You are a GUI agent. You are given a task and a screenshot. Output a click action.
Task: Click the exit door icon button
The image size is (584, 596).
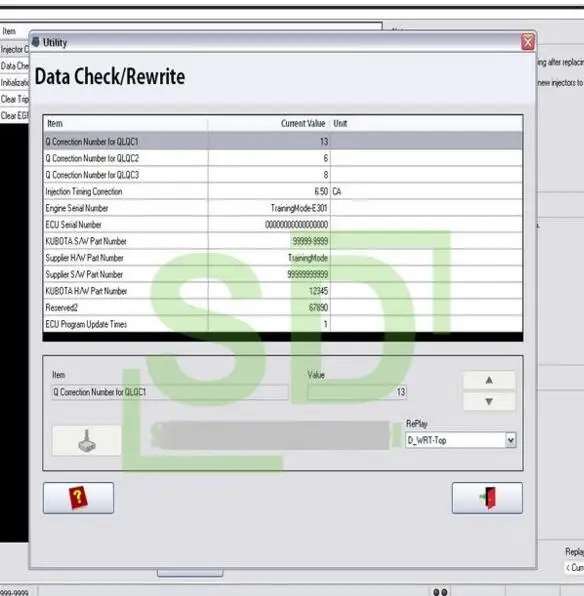pyautogui.click(x=487, y=498)
